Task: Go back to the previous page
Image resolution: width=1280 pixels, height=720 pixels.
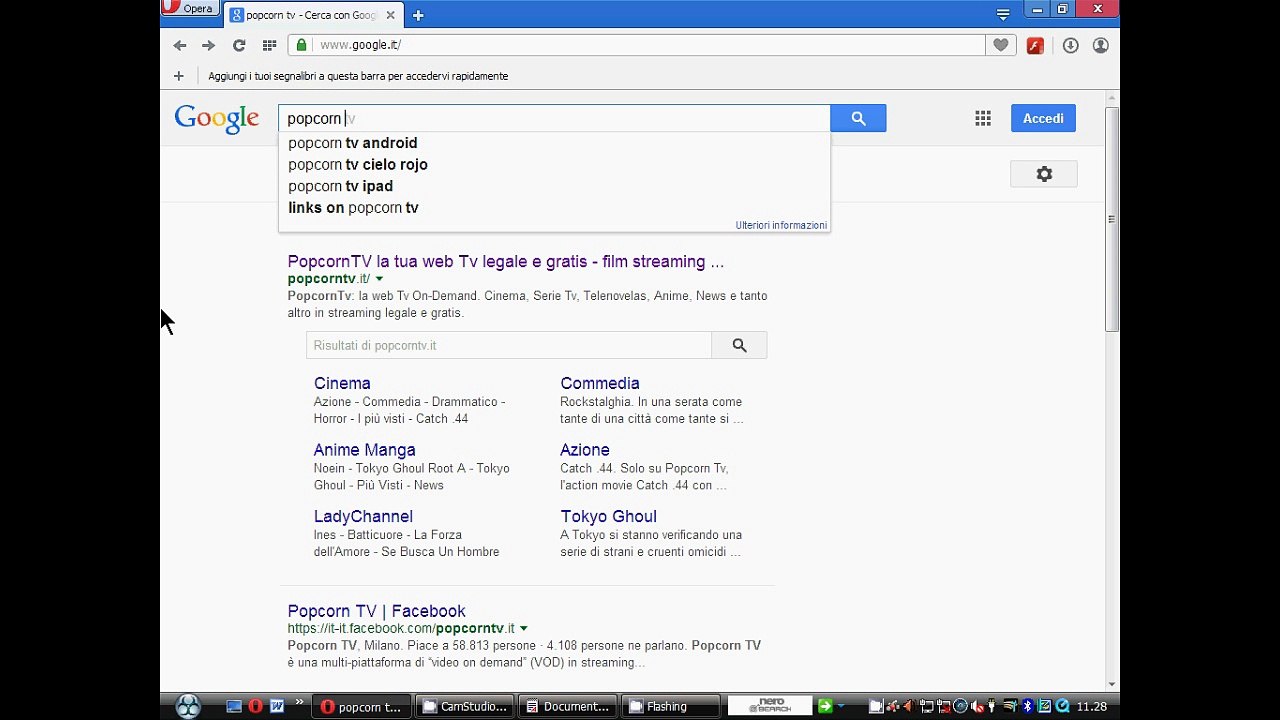Action: [x=180, y=45]
